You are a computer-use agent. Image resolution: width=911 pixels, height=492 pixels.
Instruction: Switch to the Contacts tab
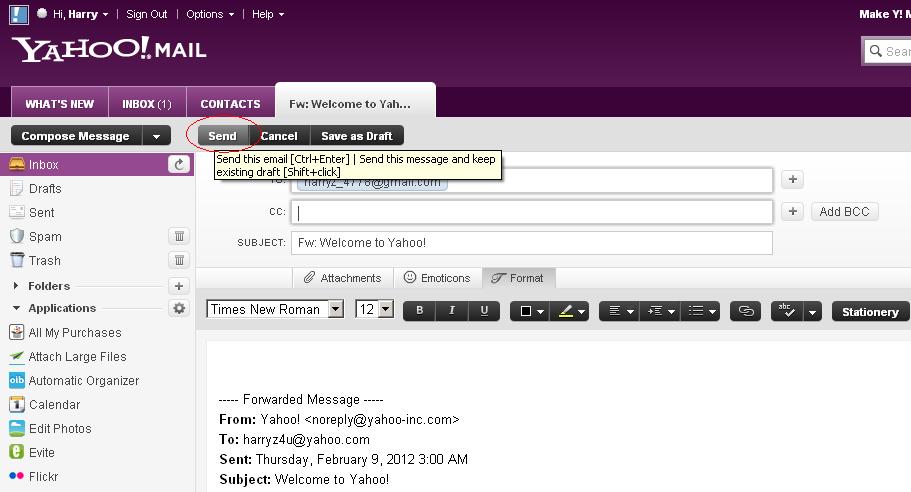coord(230,104)
